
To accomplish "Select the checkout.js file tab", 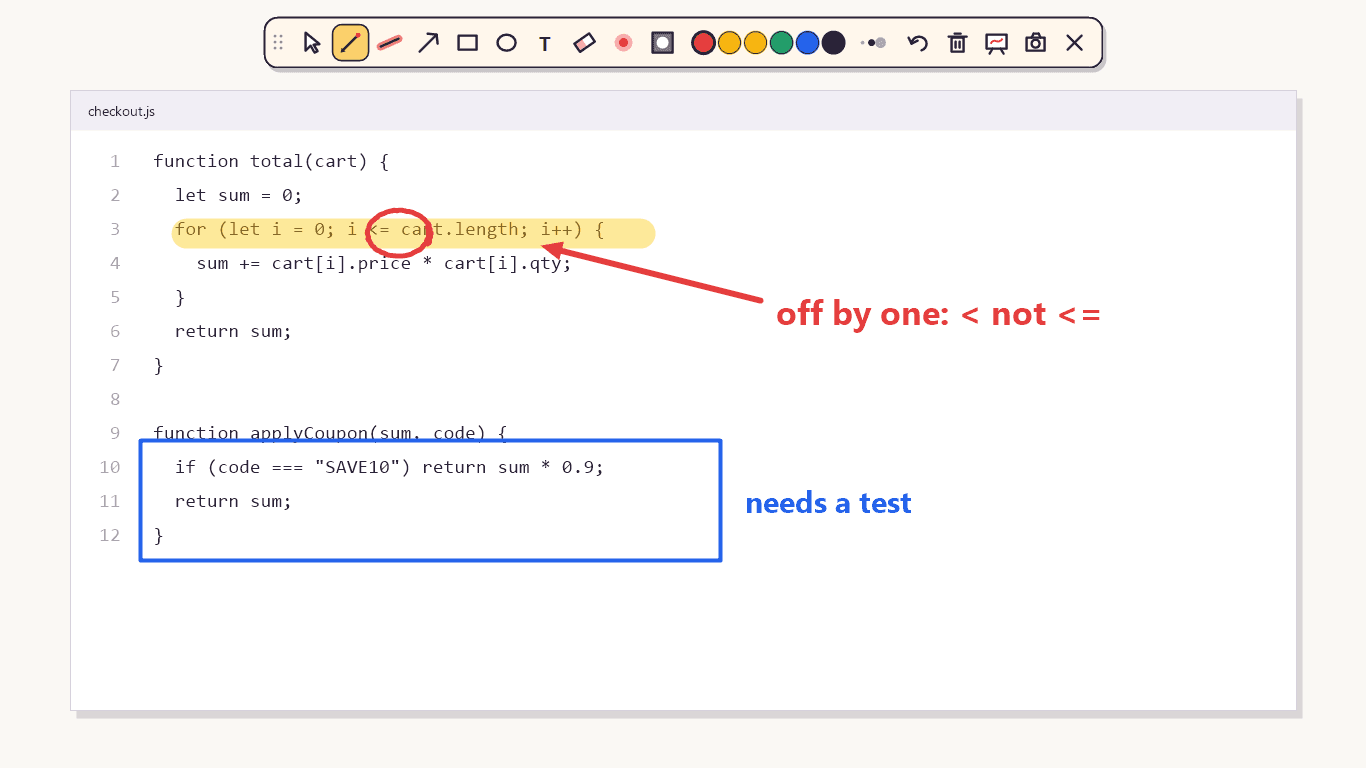I will click(121, 111).
